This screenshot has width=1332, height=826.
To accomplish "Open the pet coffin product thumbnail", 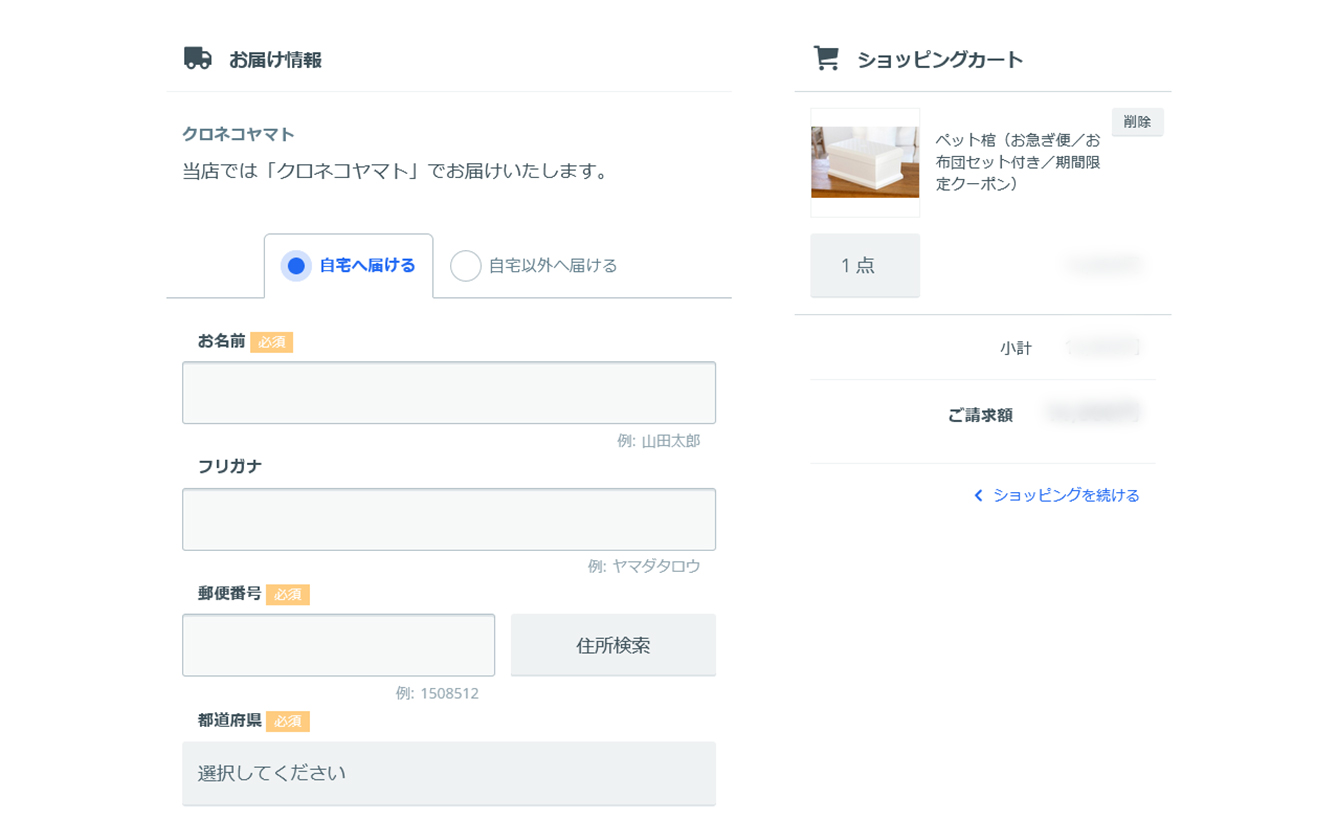I will 865,162.
